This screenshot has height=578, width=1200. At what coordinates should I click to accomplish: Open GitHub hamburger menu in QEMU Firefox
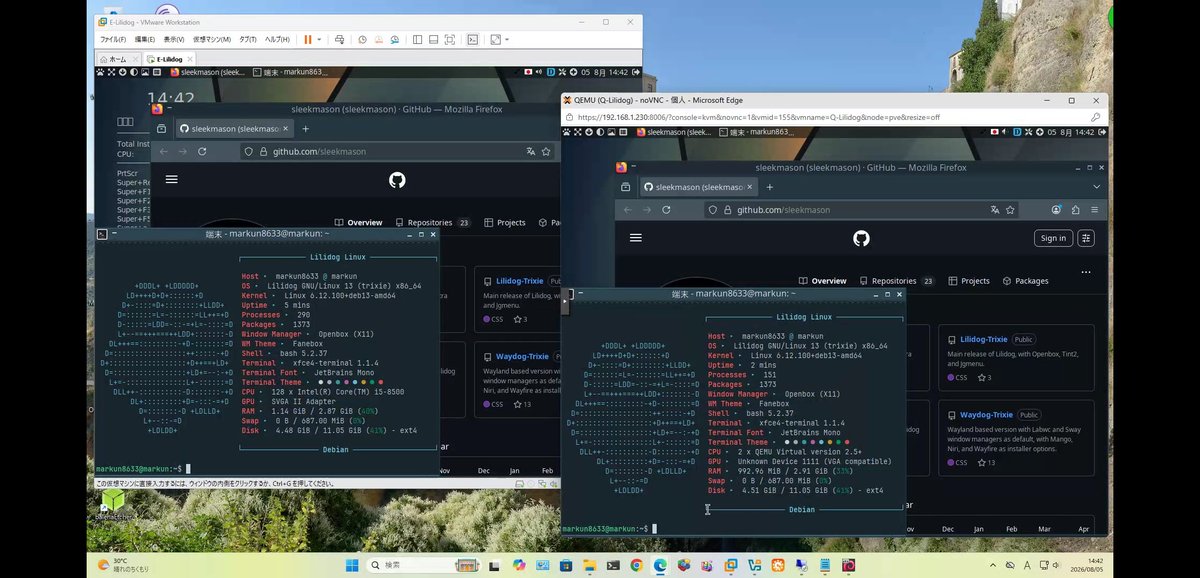[x=636, y=238]
